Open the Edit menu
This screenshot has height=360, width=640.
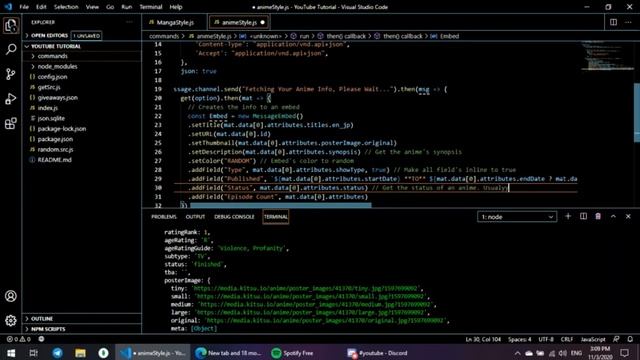coord(41,7)
